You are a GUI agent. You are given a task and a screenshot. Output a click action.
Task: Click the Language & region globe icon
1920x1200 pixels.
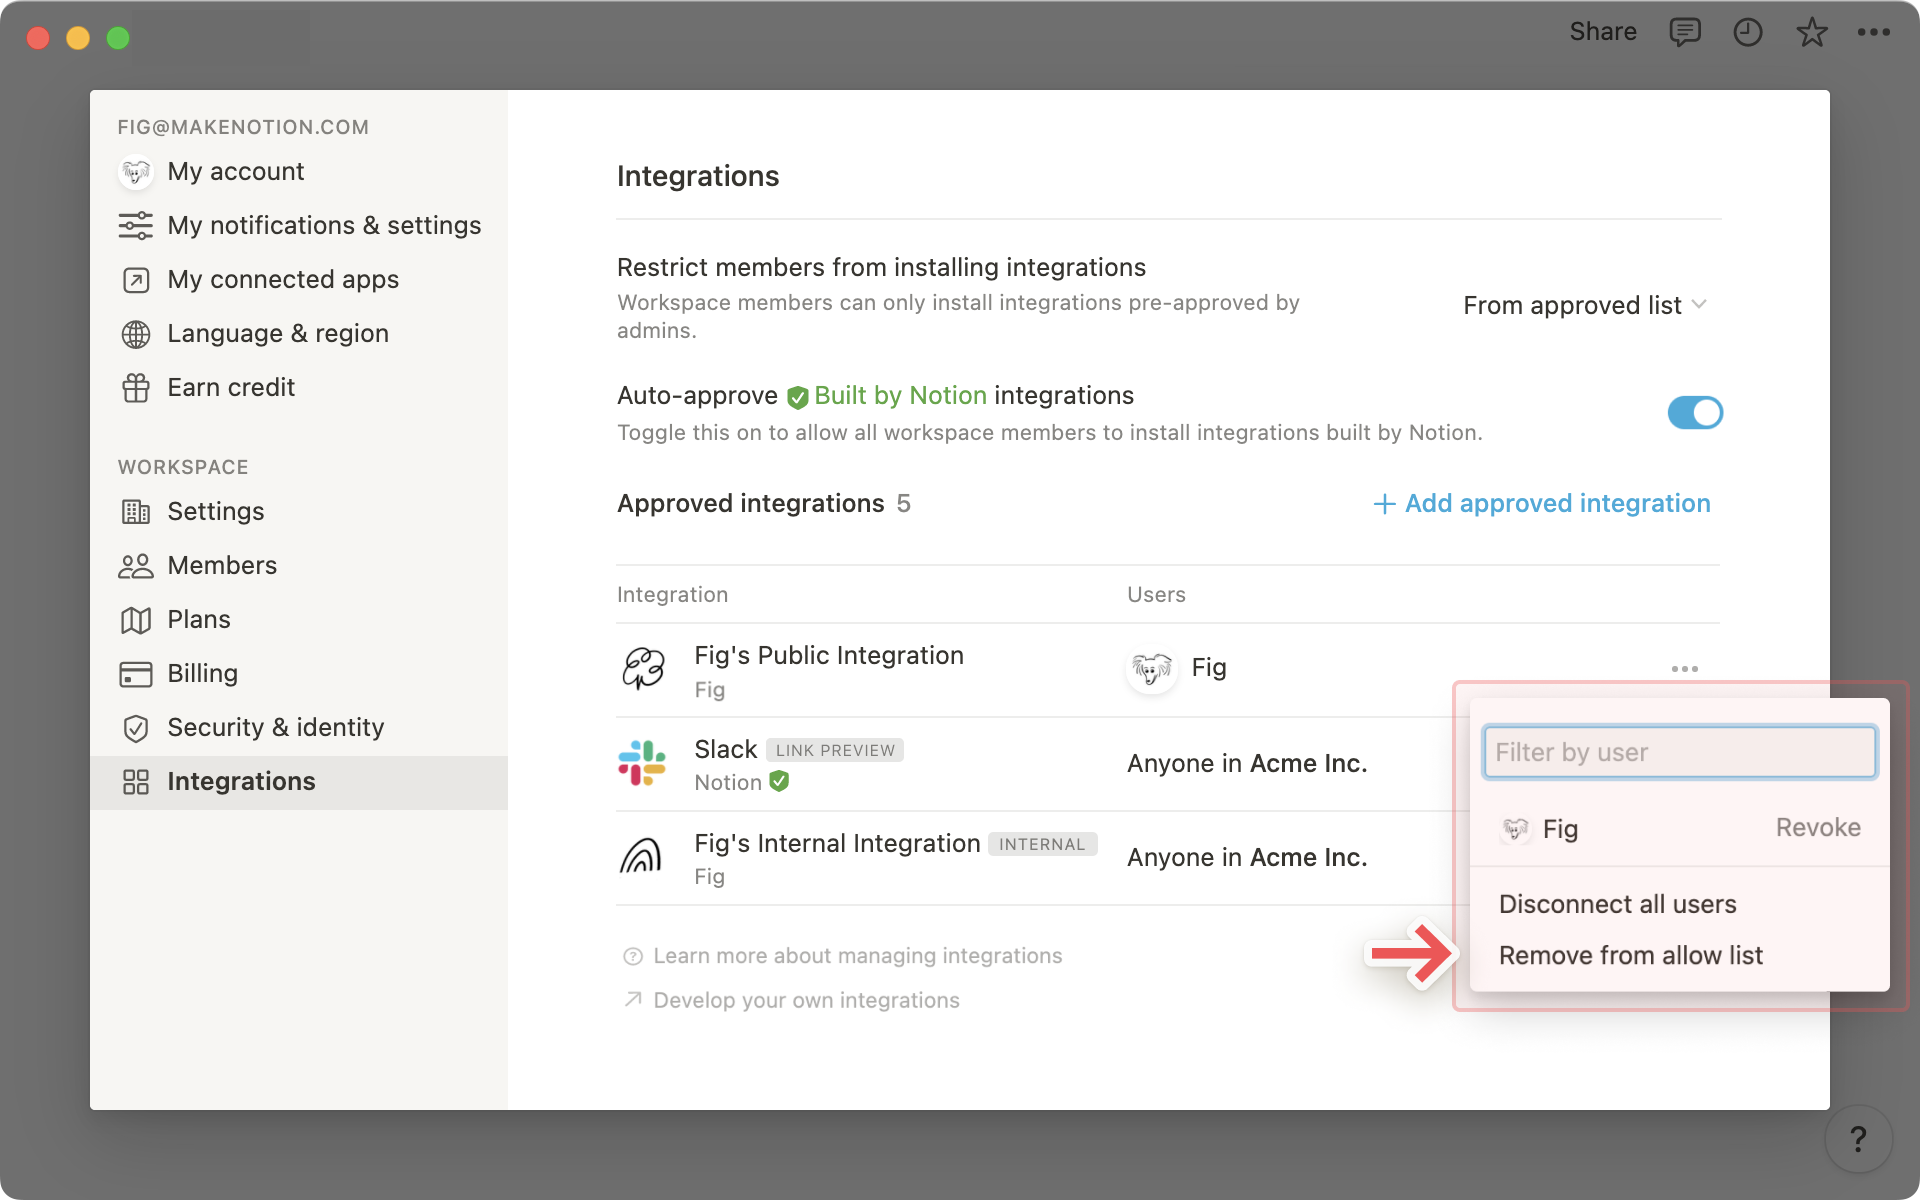134,333
